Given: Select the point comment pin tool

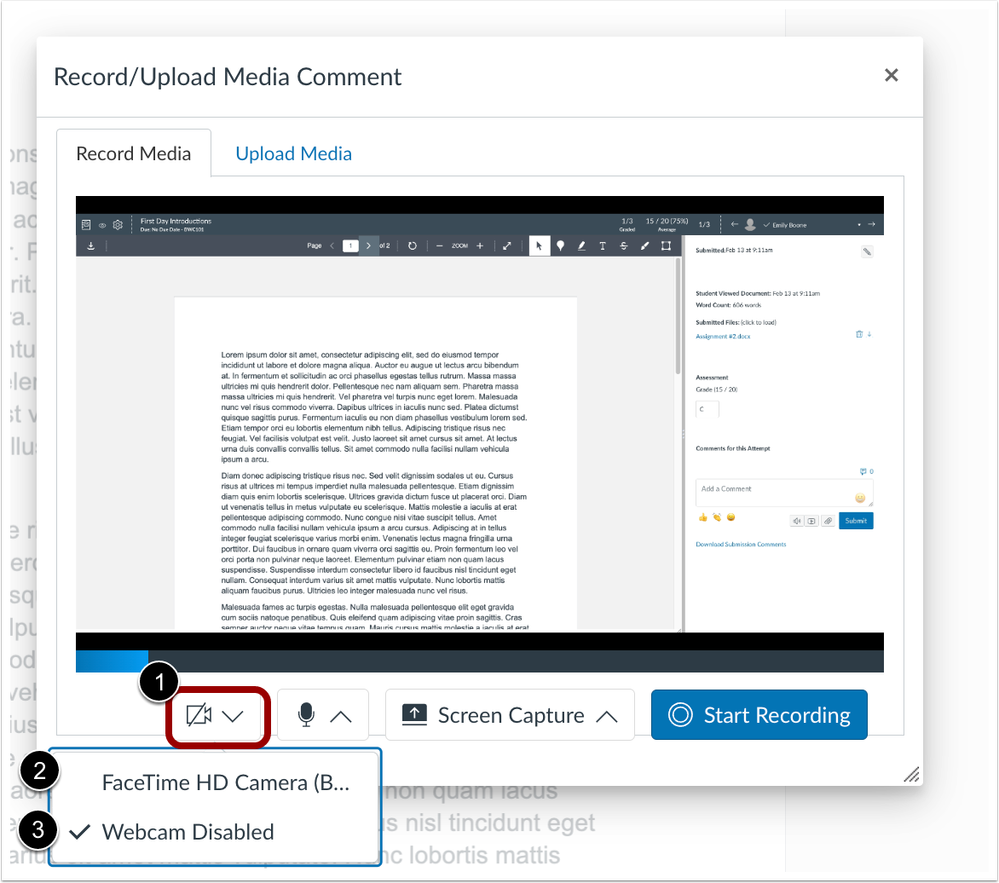Looking at the screenshot, I should (x=560, y=246).
